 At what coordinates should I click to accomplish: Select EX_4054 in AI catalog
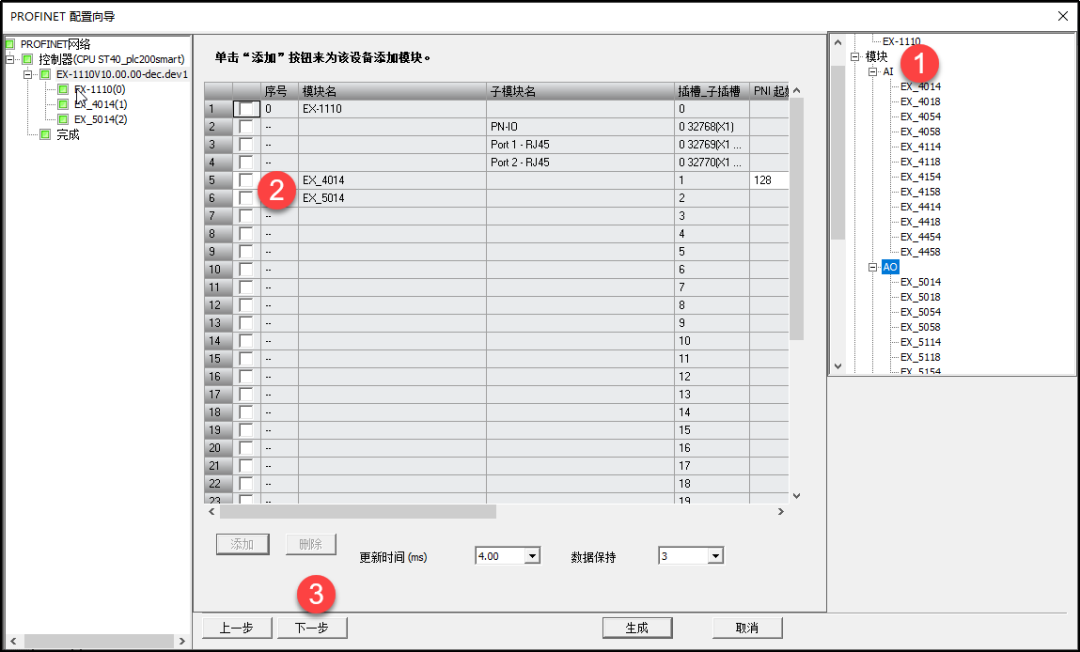pos(920,117)
